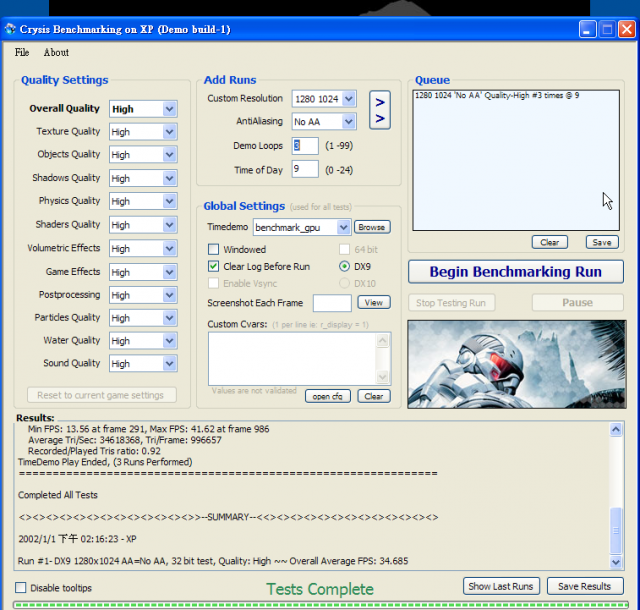The image size is (640, 610).
Task: Click the Completed All Tests line
Action: pyautogui.click(x=58, y=495)
